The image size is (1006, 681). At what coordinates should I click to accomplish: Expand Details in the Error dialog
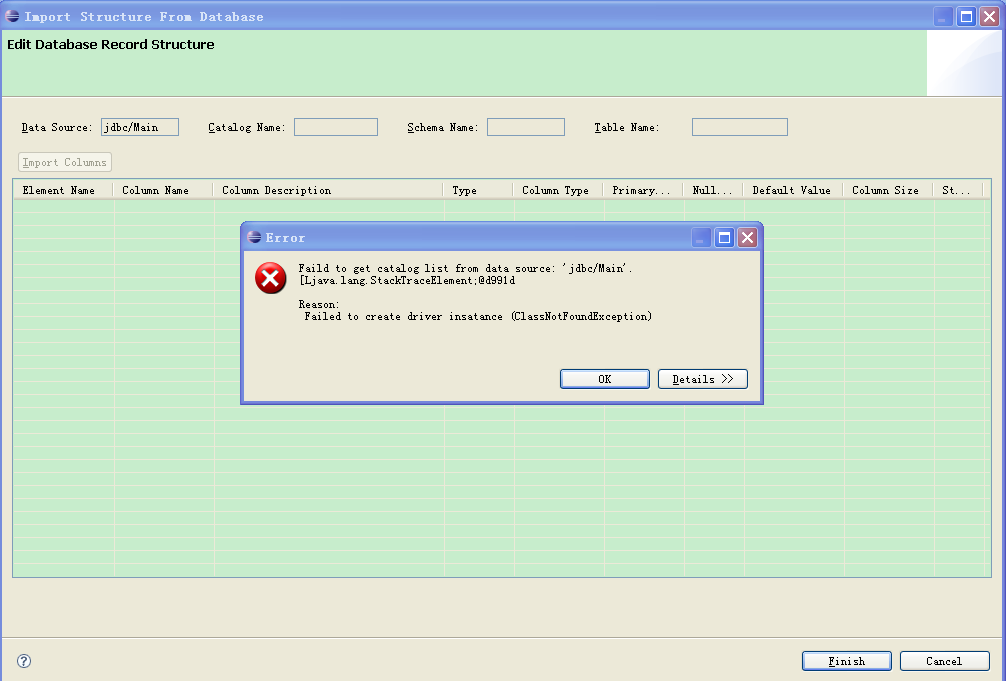tap(702, 379)
